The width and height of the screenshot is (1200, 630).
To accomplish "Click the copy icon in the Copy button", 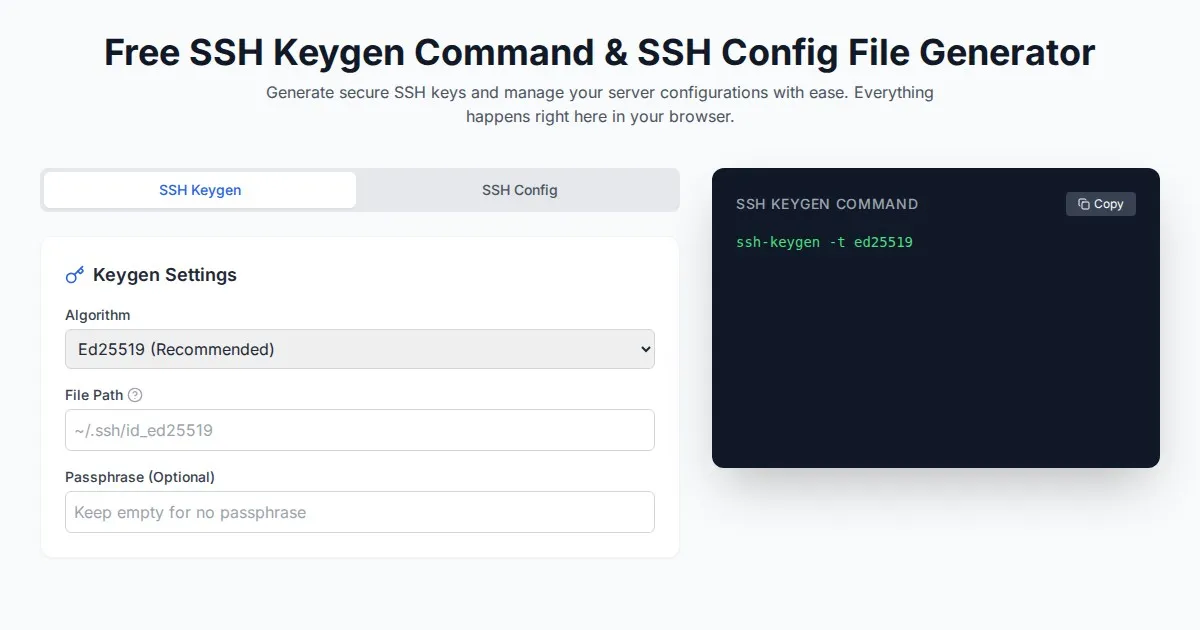I will 1084,204.
